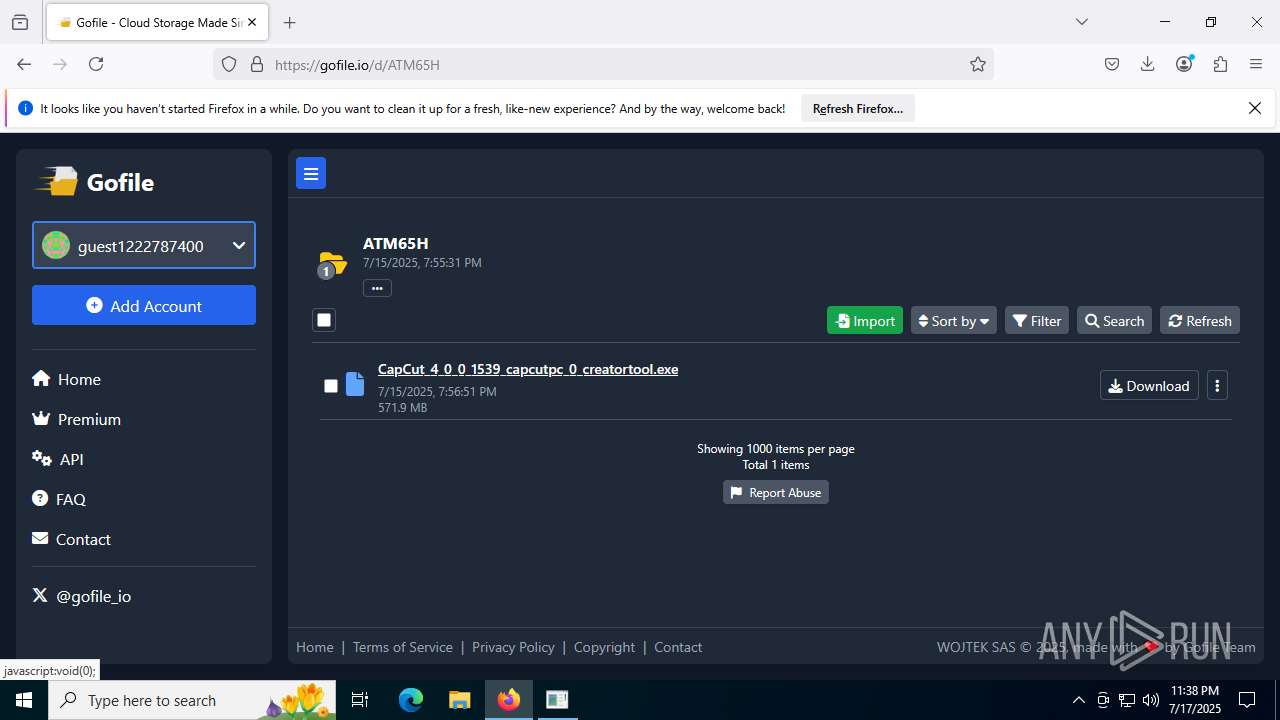Open API in the sidebar

(x=58, y=459)
